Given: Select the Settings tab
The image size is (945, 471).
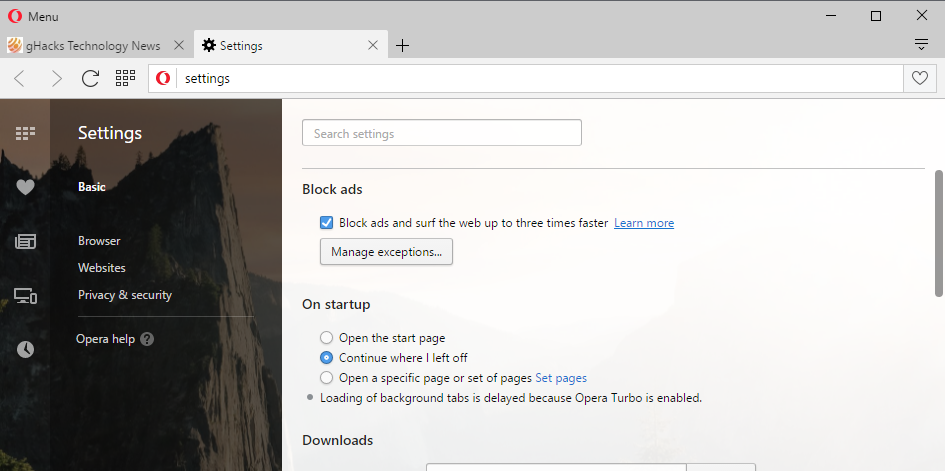Looking at the screenshot, I should (291, 46).
